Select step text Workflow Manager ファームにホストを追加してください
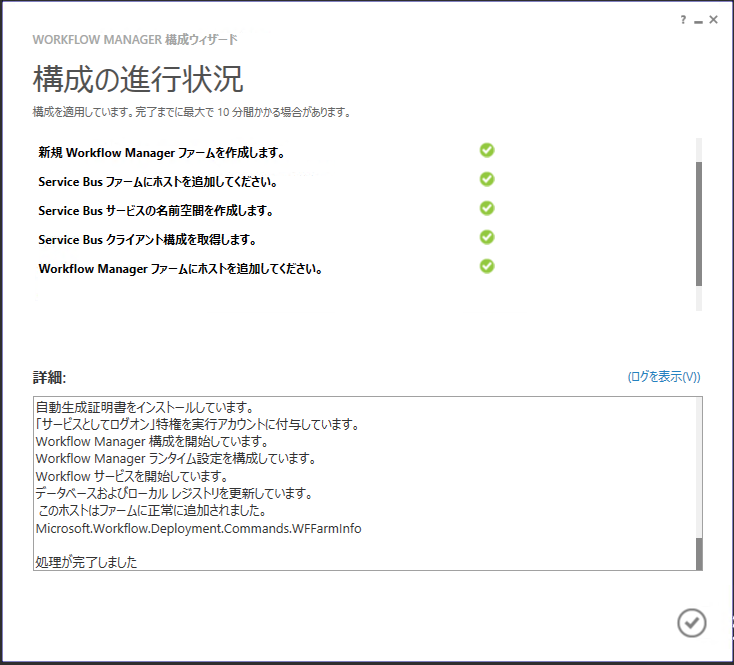 click(x=180, y=269)
